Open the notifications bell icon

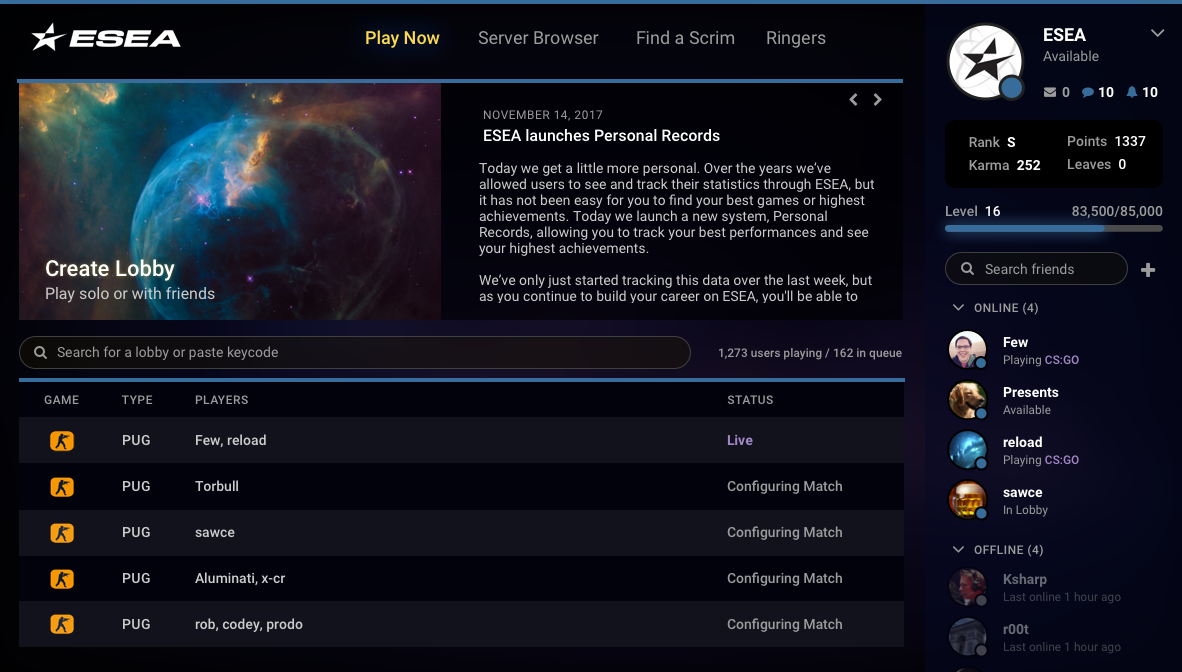(x=1132, y=91)
